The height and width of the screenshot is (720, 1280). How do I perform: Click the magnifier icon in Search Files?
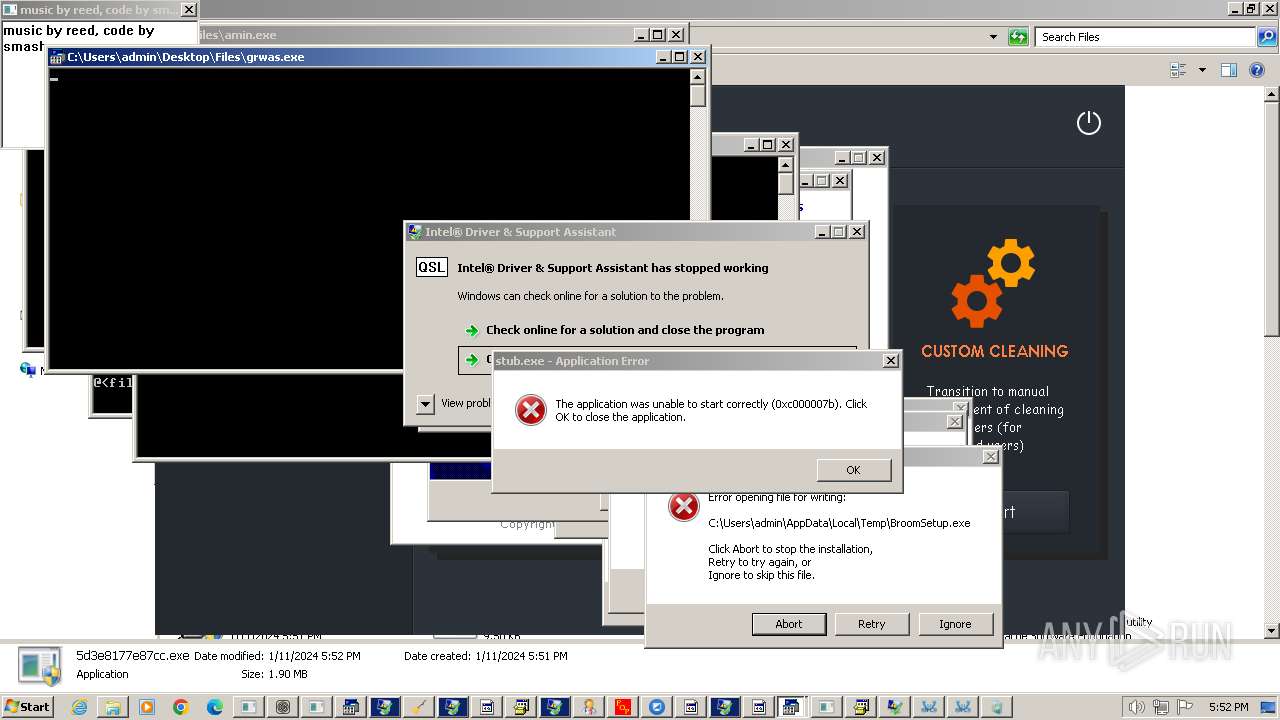[1266, 37]
